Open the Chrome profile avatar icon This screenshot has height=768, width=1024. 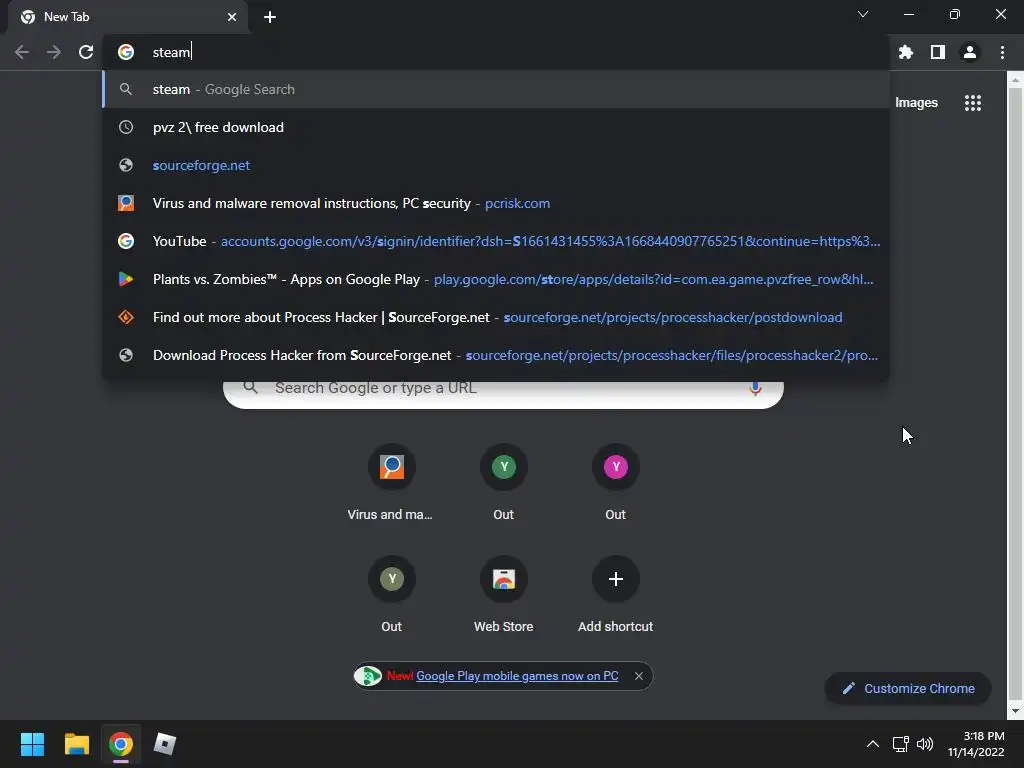pyautogui.click(x=970, y=52)
